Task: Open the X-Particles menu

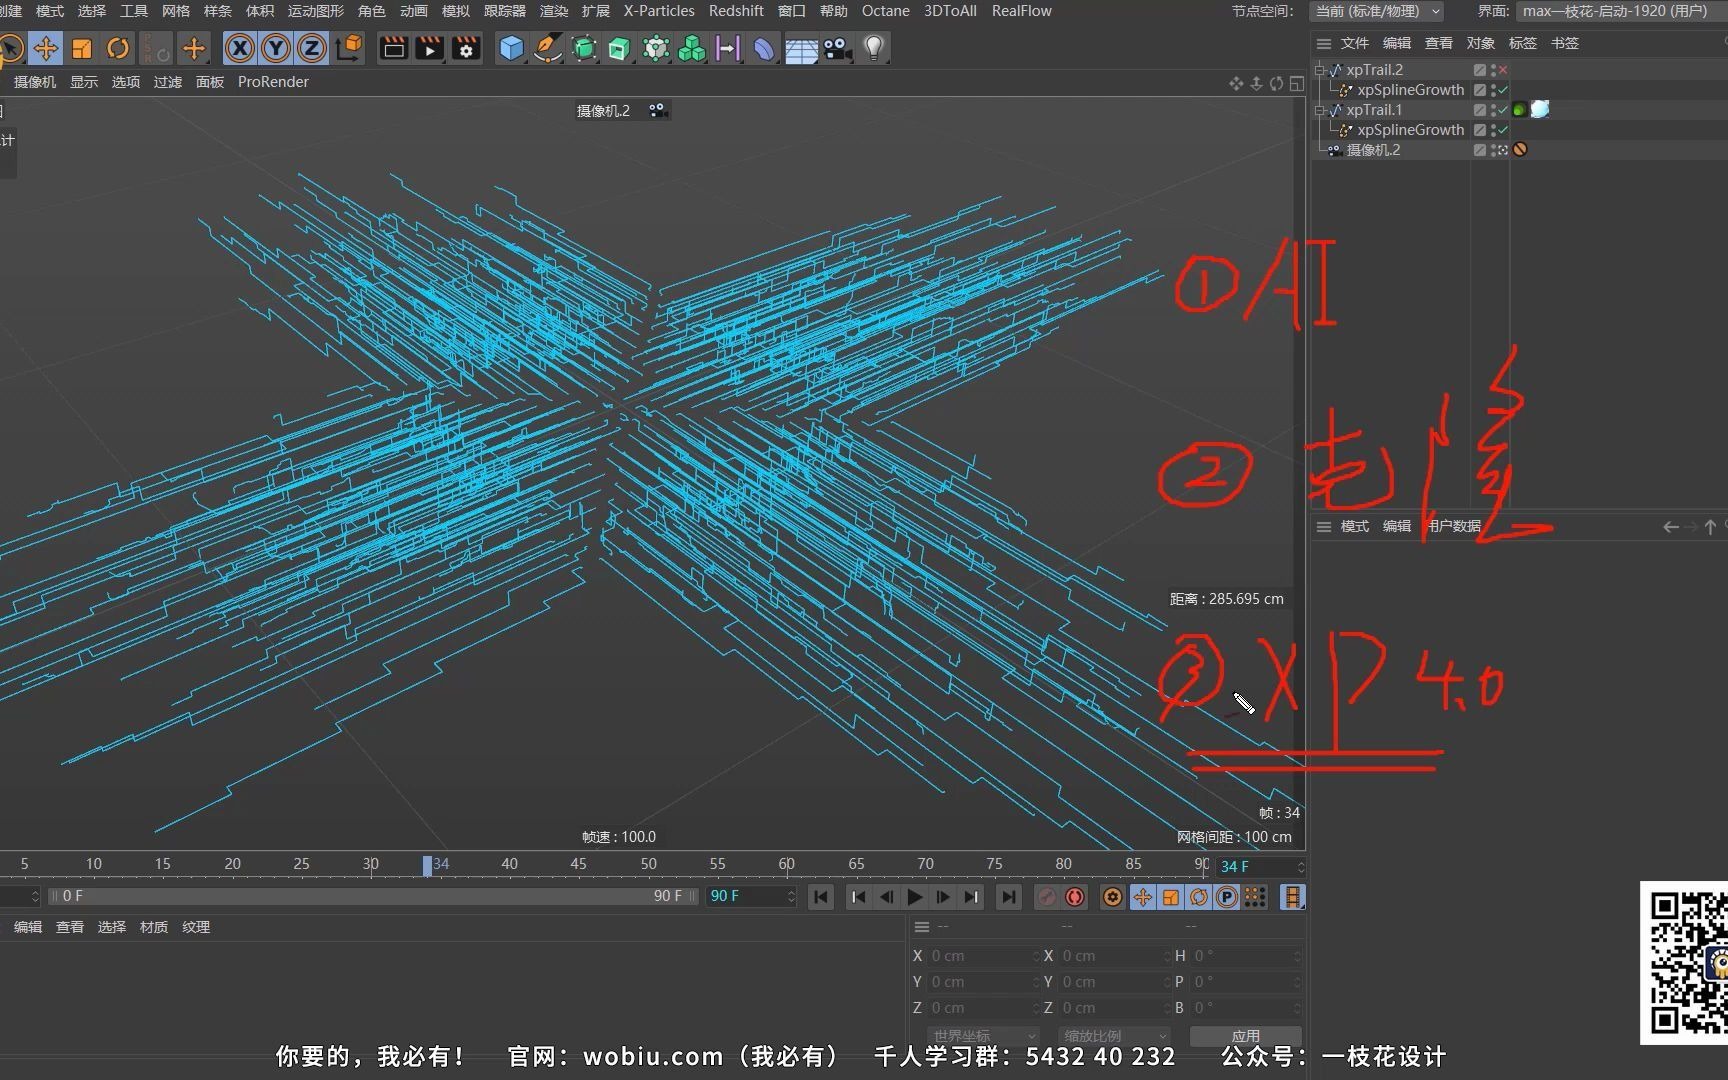Action: 659,11
